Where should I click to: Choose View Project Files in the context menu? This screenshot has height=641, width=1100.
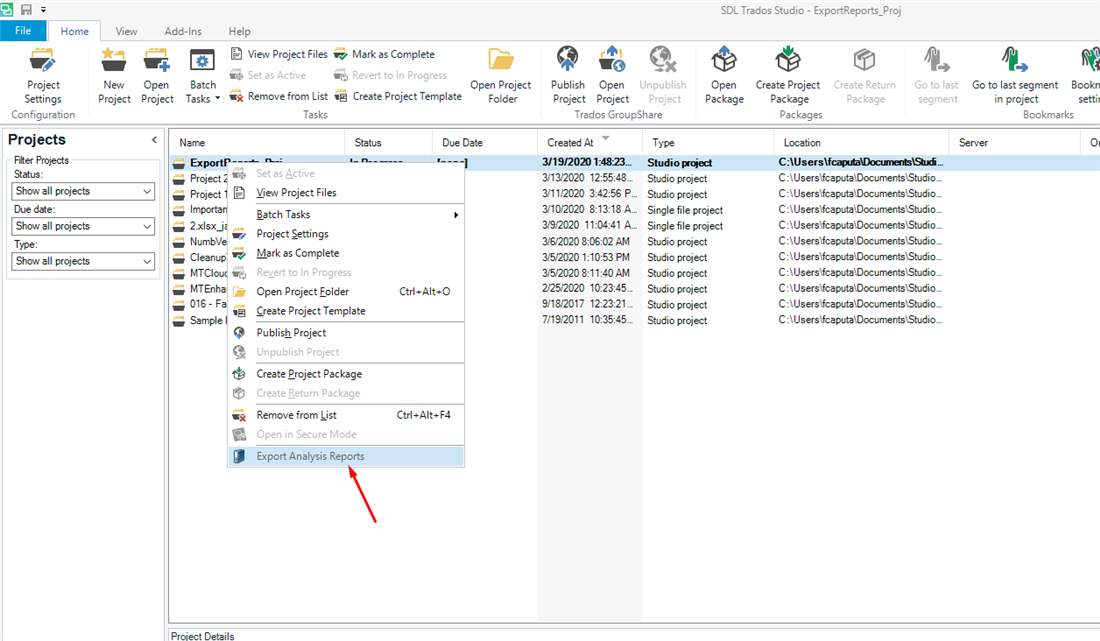(346, 193)
